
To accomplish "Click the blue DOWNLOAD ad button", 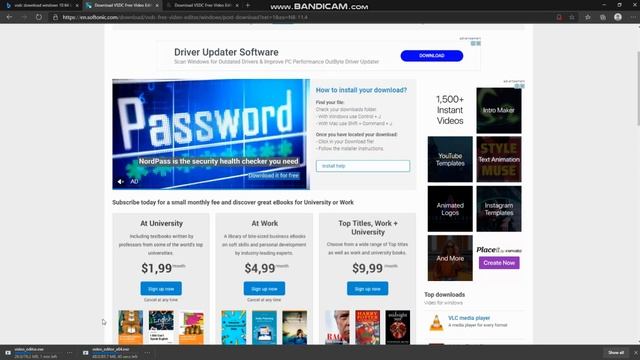I will (x=432, y=56).
